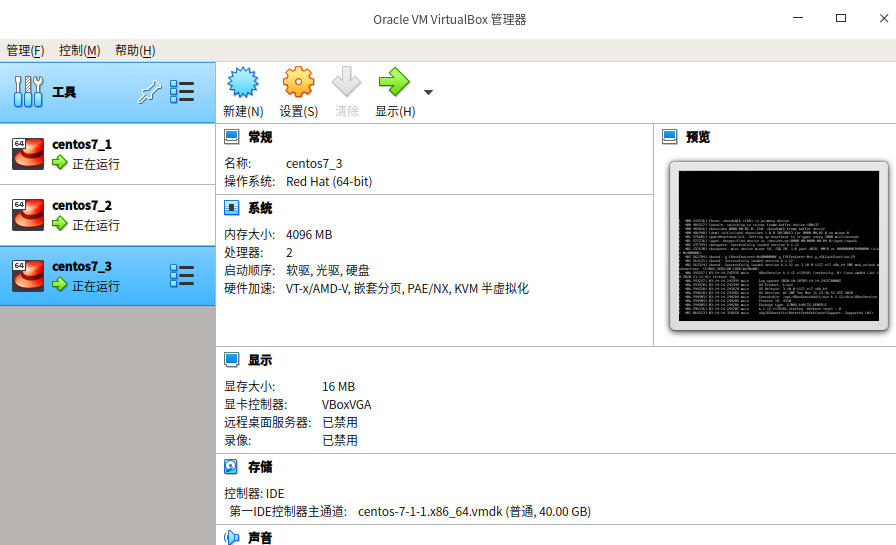Click the name value centos7_3 in 常规
The width and height of the screenshot is (896, 545).
pos(314,164)
